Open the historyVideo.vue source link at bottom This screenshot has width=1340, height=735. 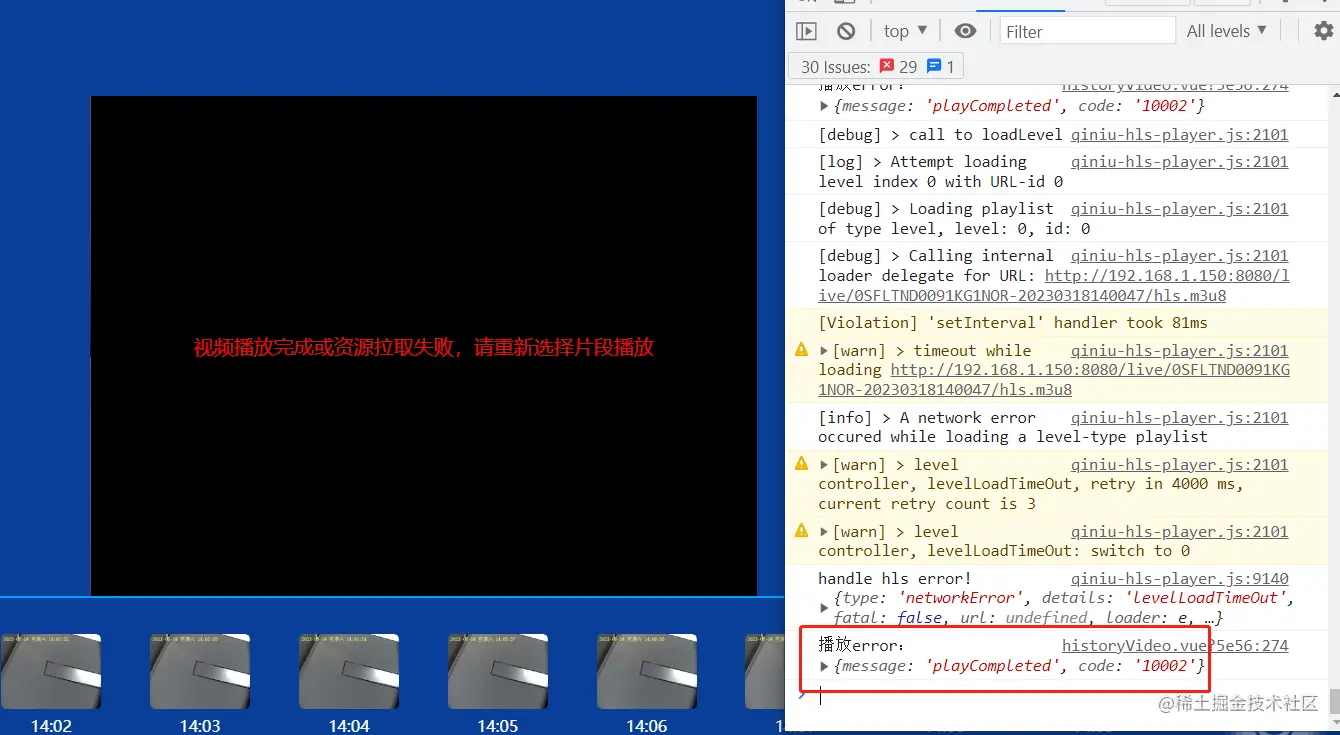click(x=1175, y=646)
